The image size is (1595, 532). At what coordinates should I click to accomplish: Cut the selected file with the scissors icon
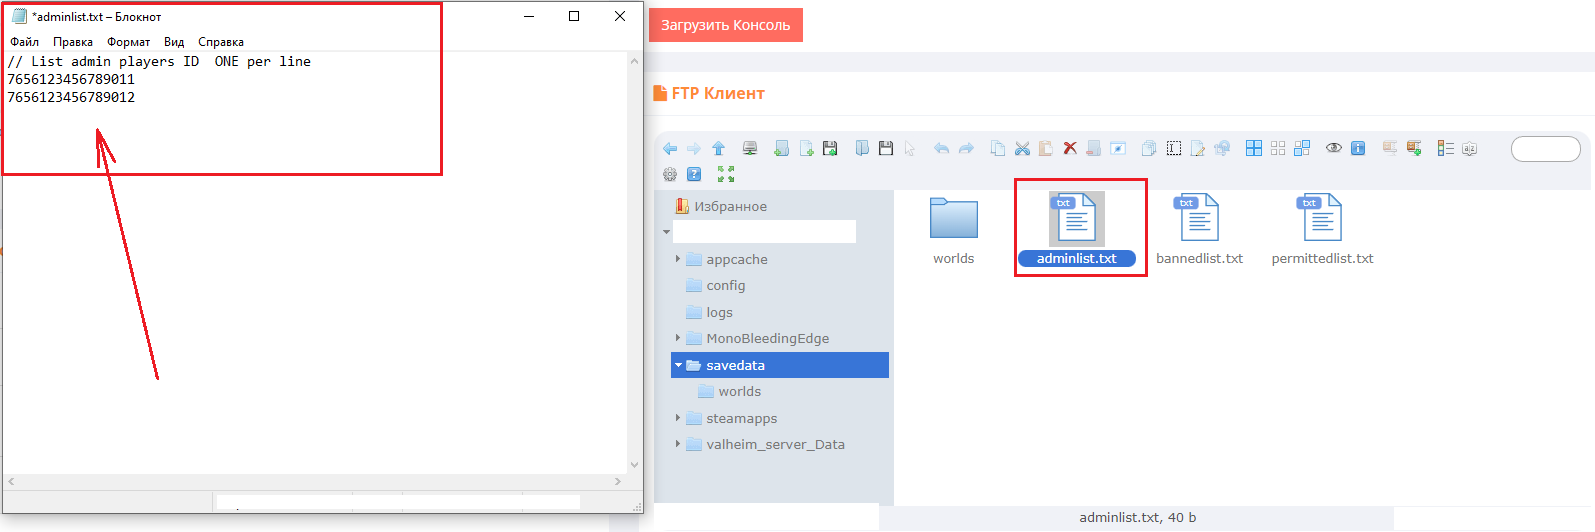coord(1022,148)
